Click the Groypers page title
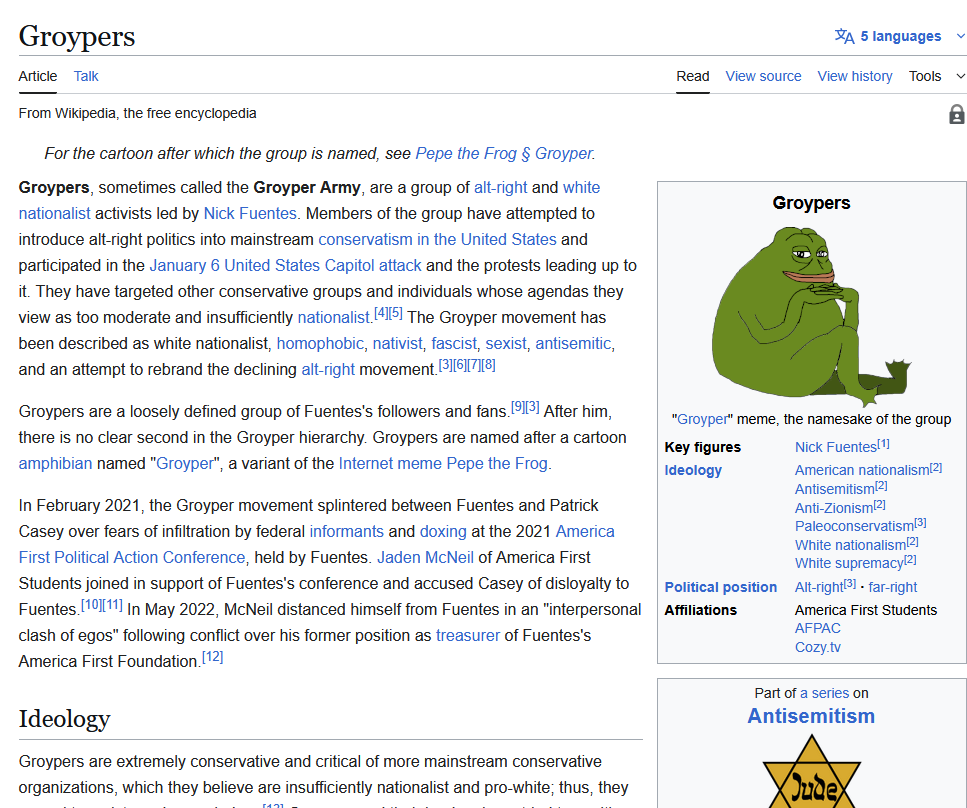The width and height of the screenshot is (967, 808). 76,36
